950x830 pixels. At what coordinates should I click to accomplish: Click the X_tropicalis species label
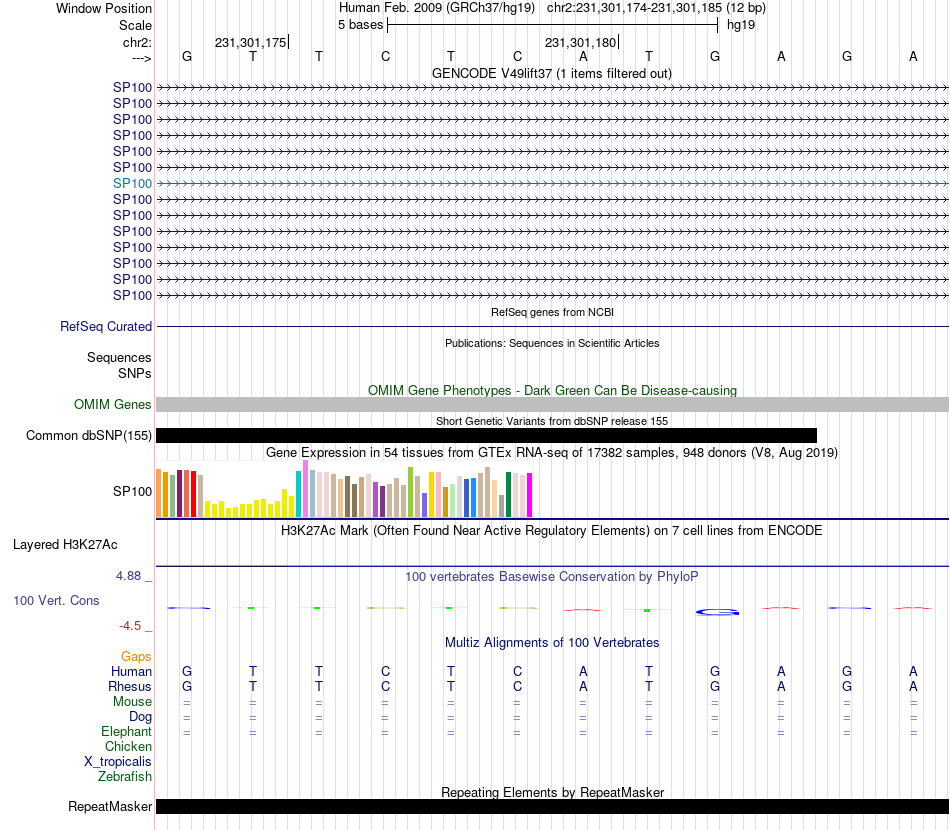coord(118,762)
